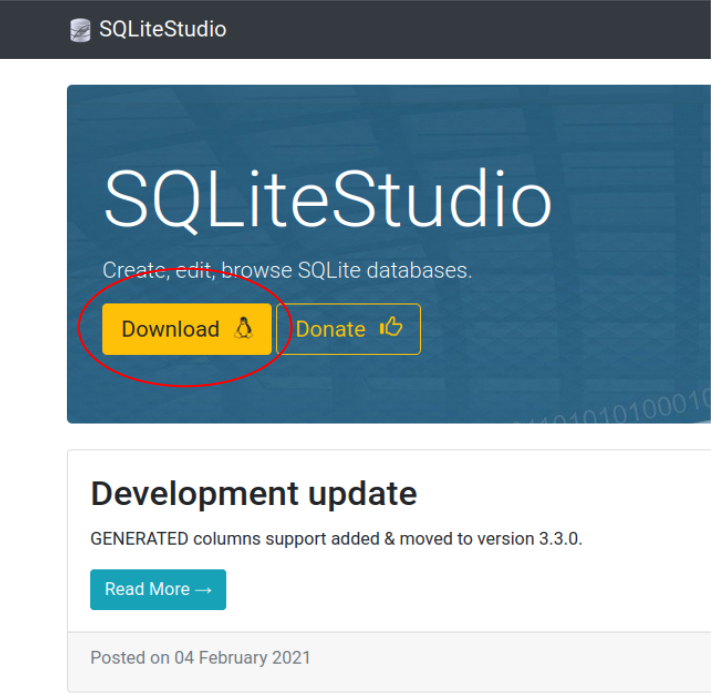Open the SQLiteStudio brand link in navbar

click(x=162, y=29)
